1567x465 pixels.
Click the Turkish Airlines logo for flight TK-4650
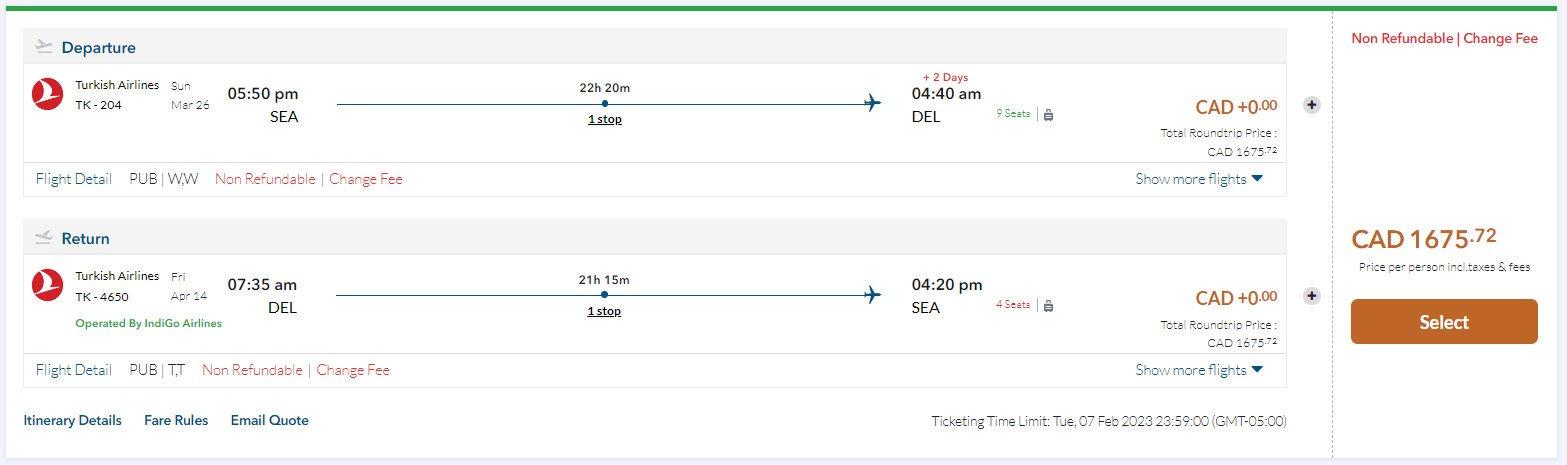click(x=47, y=285)
